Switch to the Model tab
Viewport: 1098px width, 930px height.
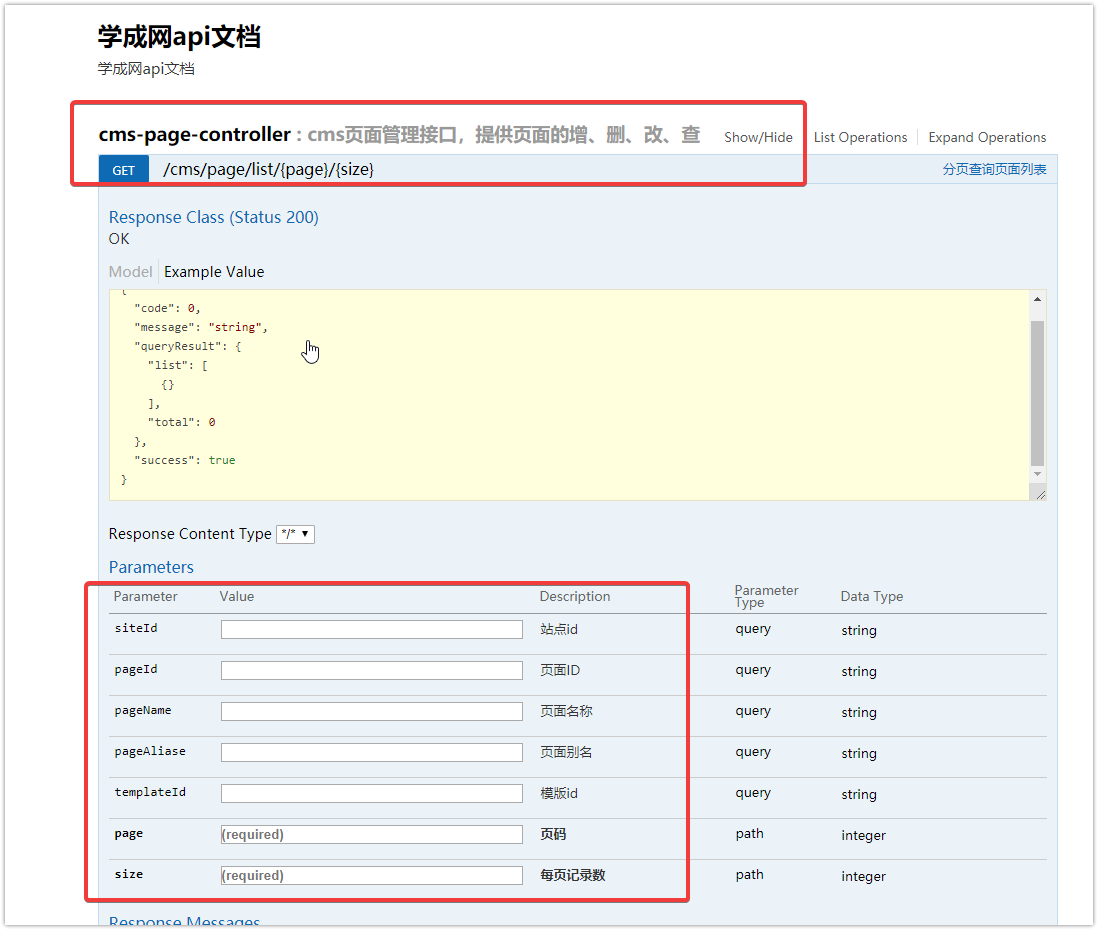[130, 272]
